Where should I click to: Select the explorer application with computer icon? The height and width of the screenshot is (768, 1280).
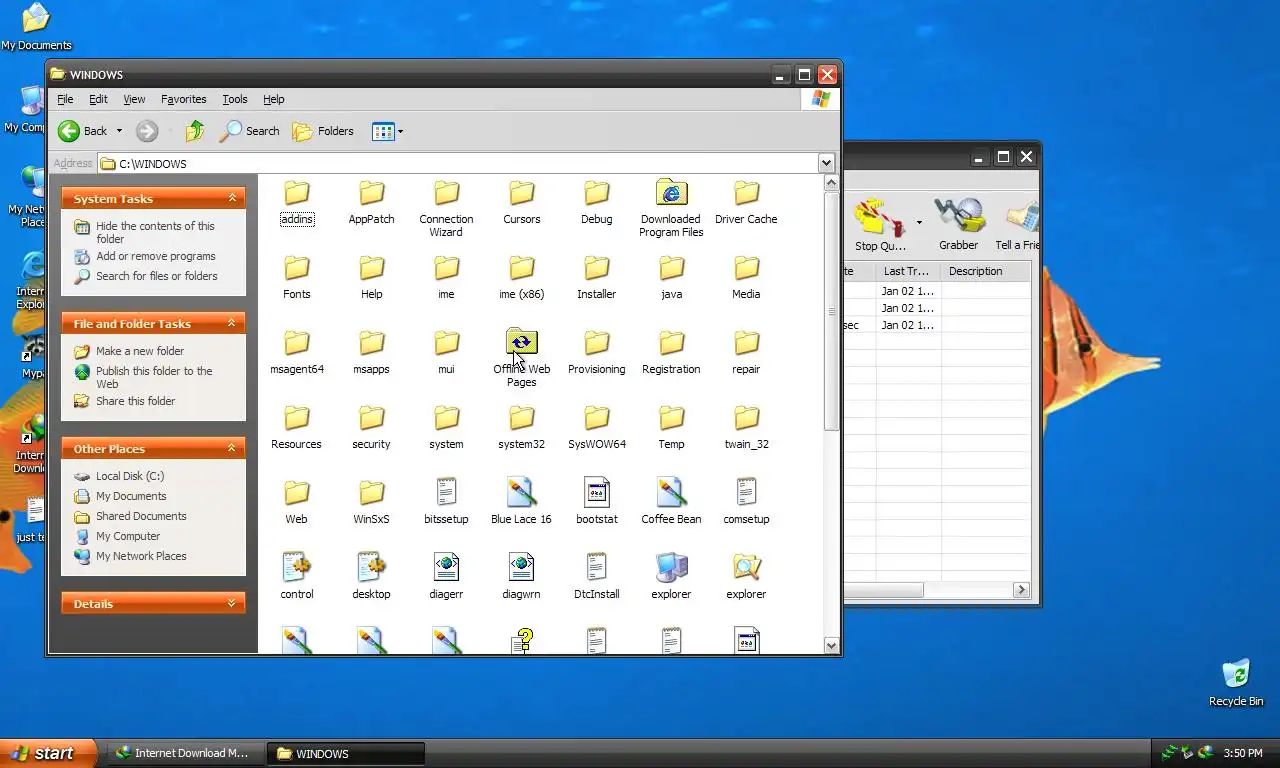(x=671, y=576)
